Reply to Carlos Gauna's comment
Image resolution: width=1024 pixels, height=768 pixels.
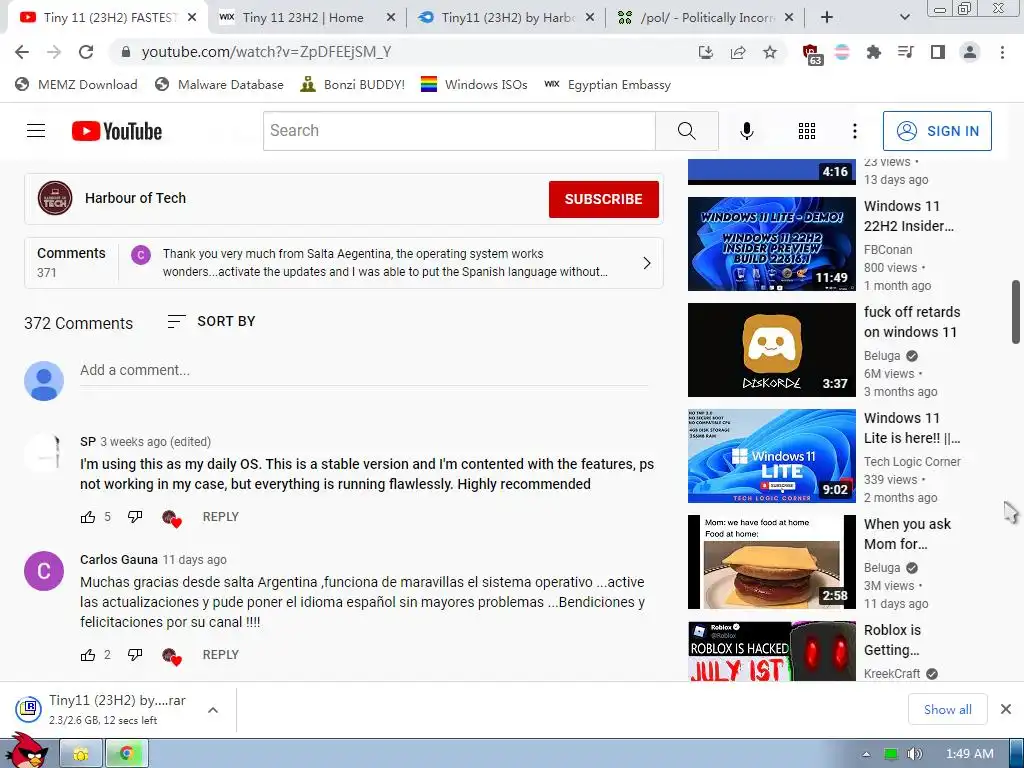(221, 655)
